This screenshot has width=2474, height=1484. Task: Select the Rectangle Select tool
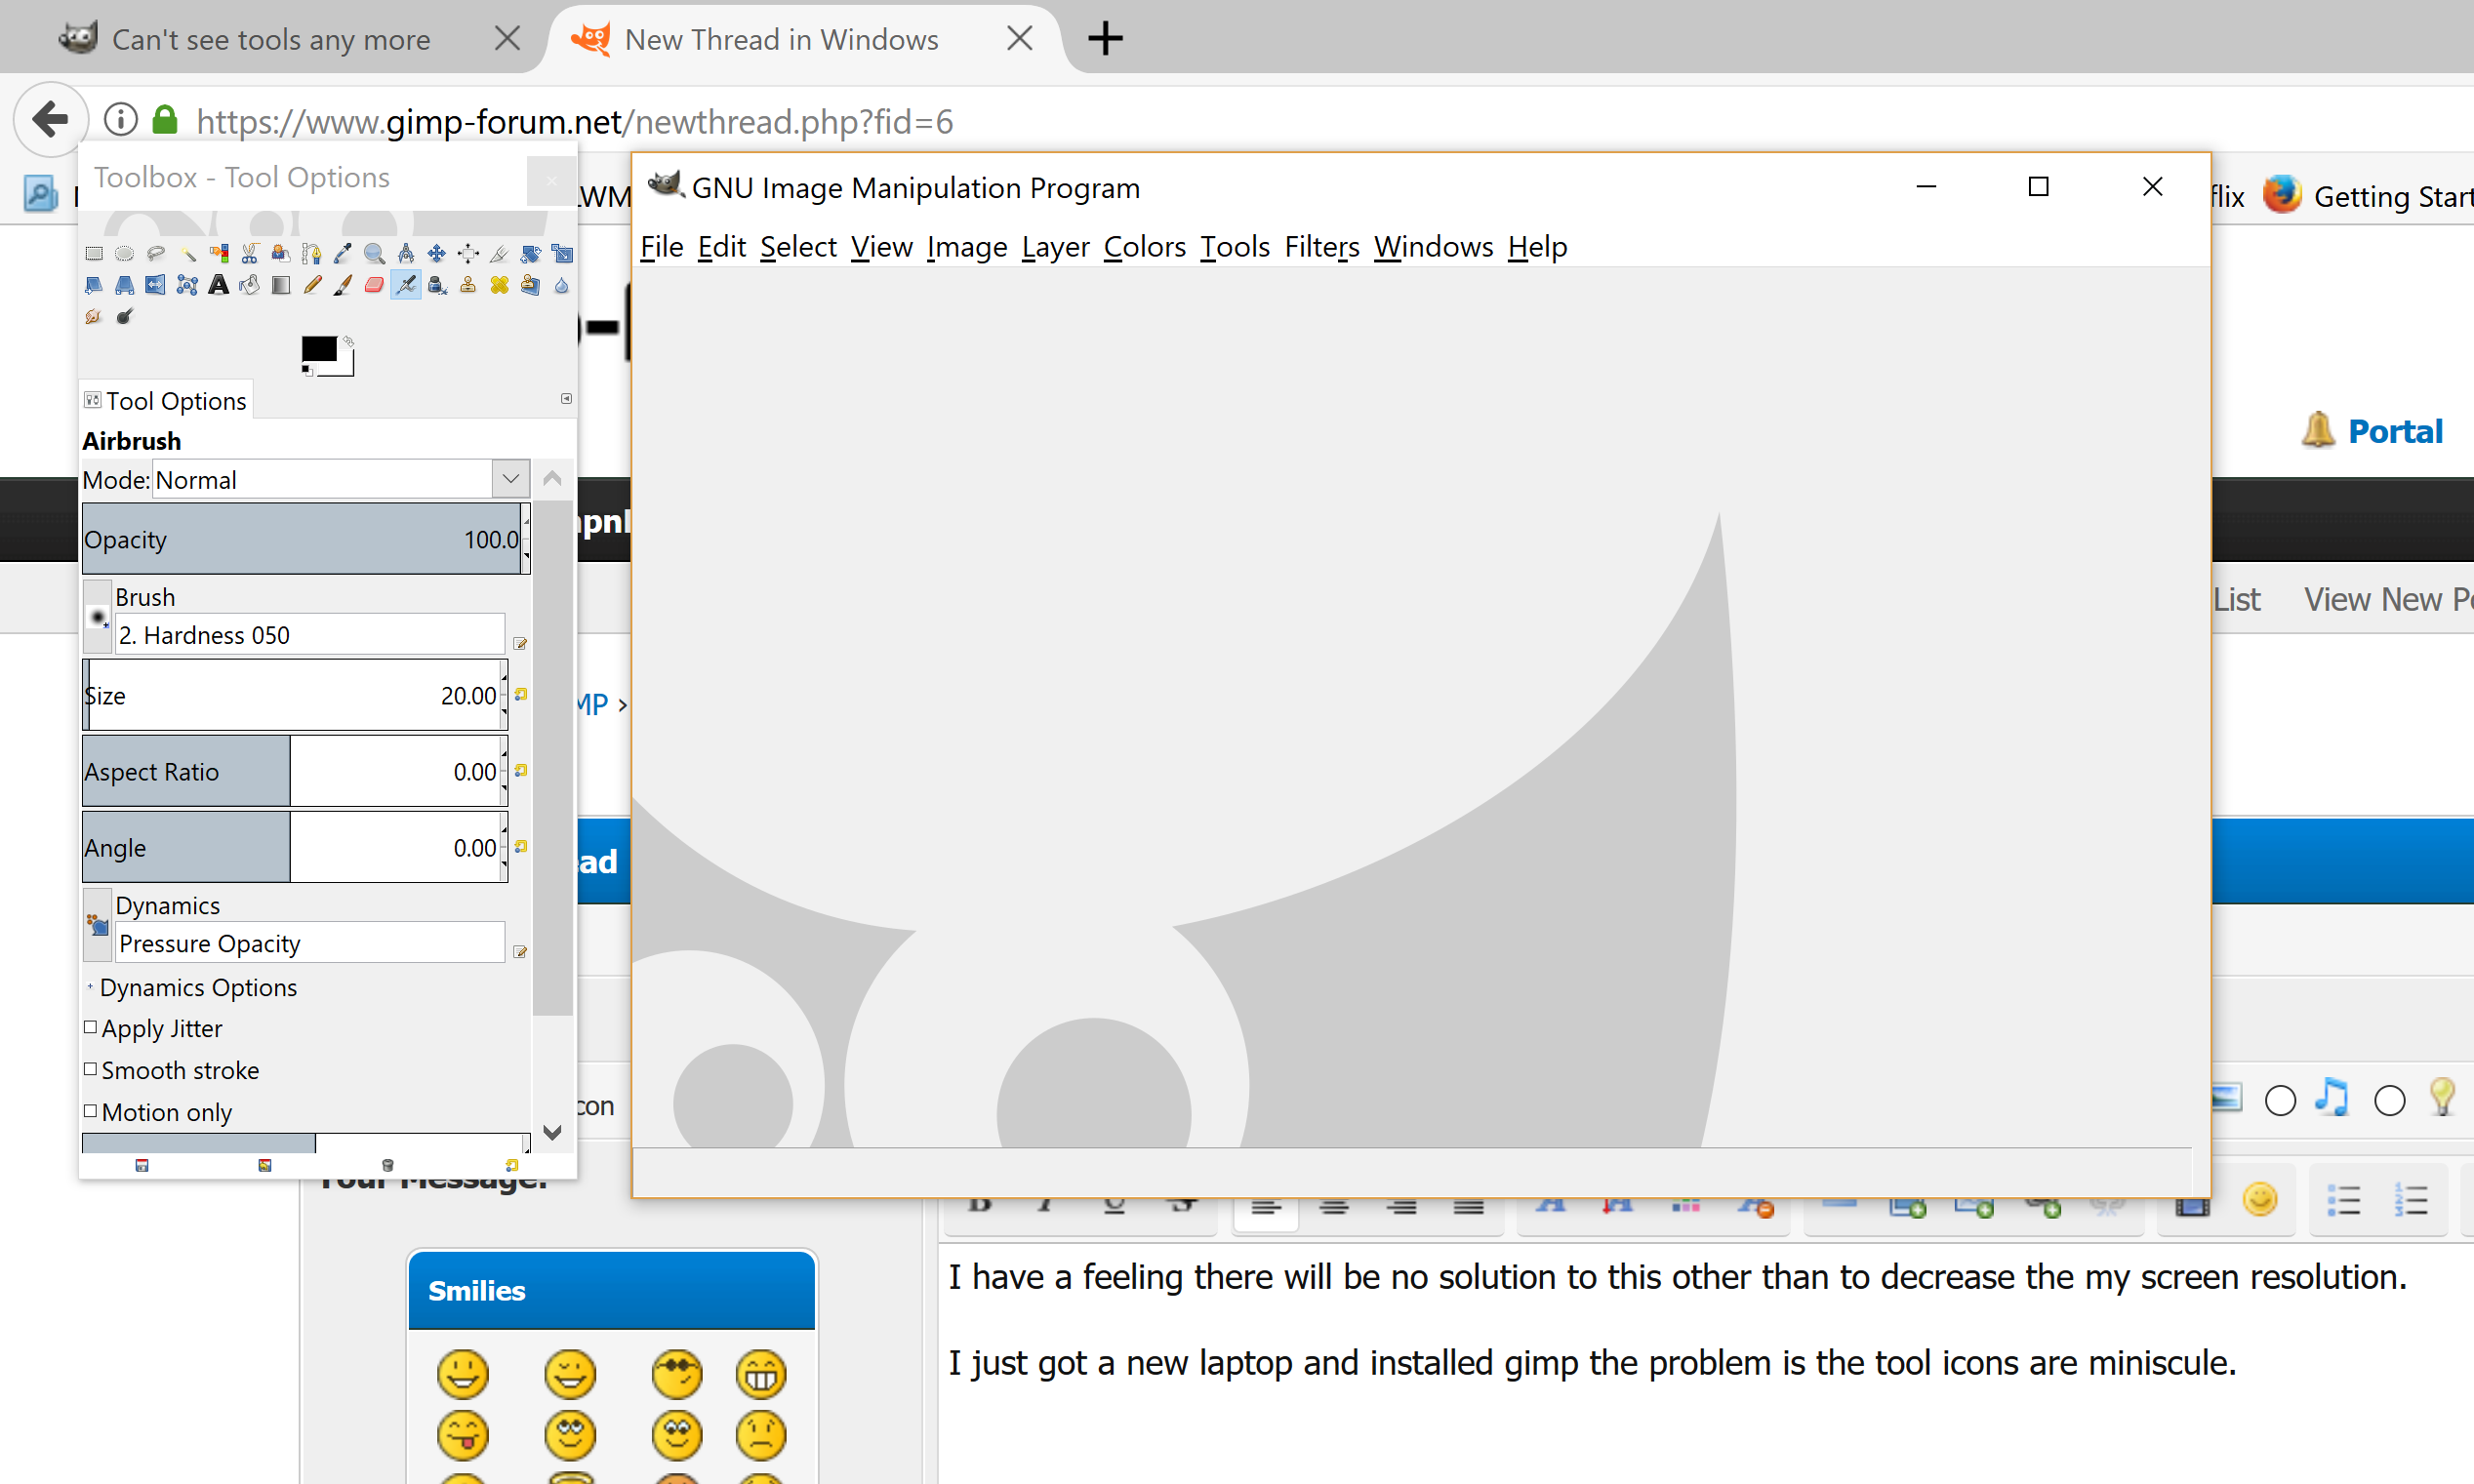tap(94, 254)
